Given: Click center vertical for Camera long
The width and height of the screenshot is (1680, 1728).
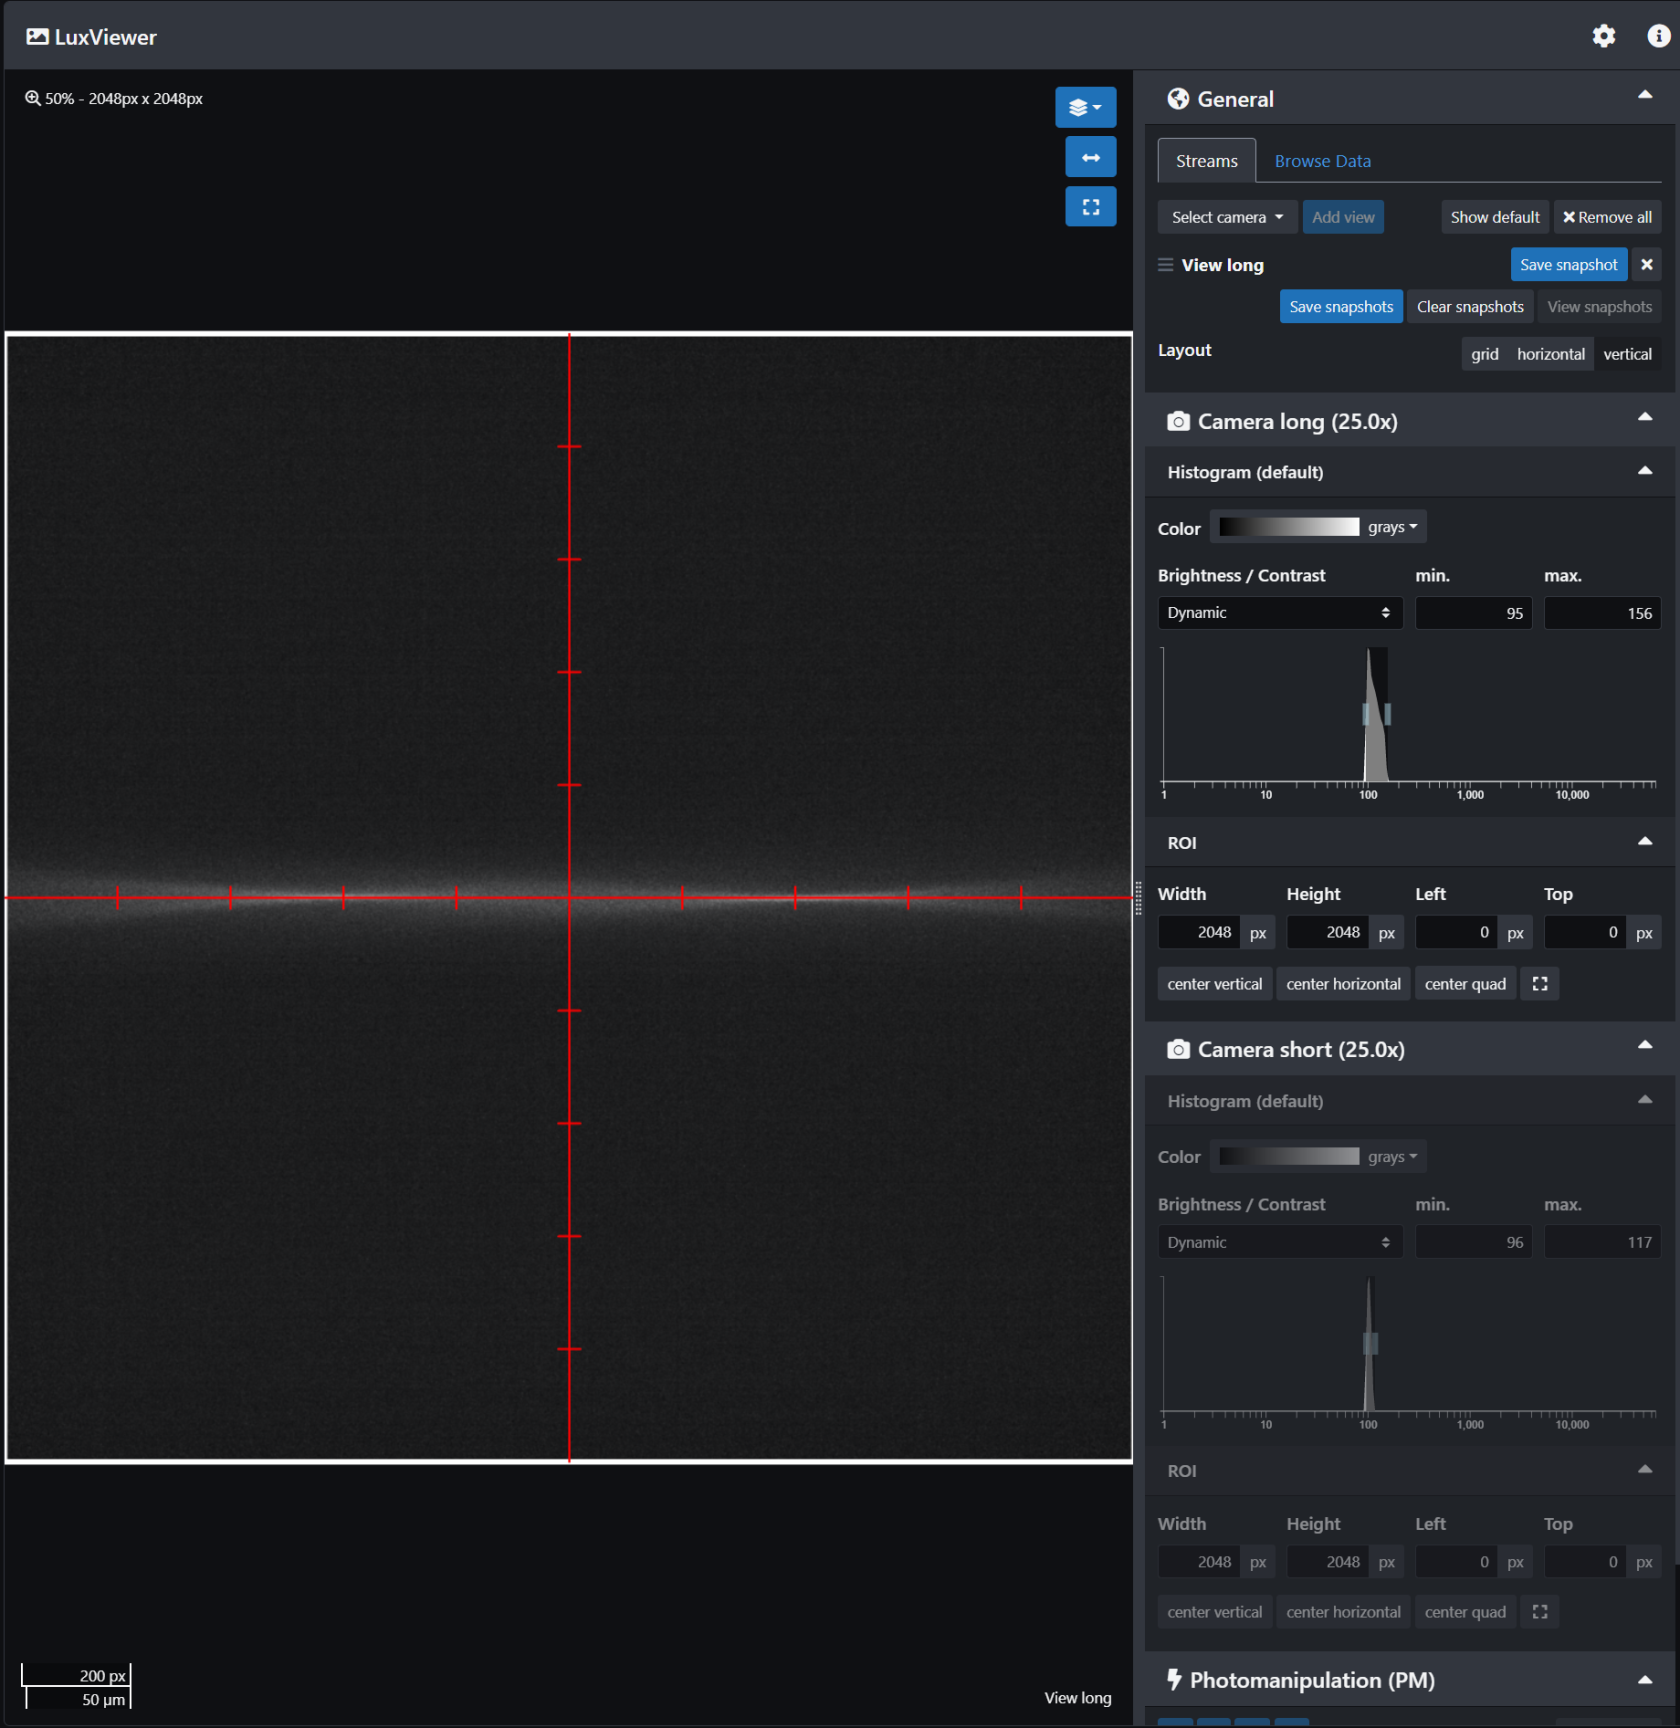Looking at the screenshot, I should tap(1214, 984).
